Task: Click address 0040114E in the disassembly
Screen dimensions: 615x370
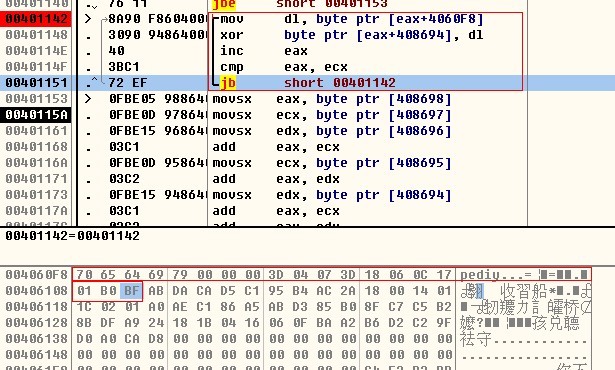Action: click(x=36, y=51)
